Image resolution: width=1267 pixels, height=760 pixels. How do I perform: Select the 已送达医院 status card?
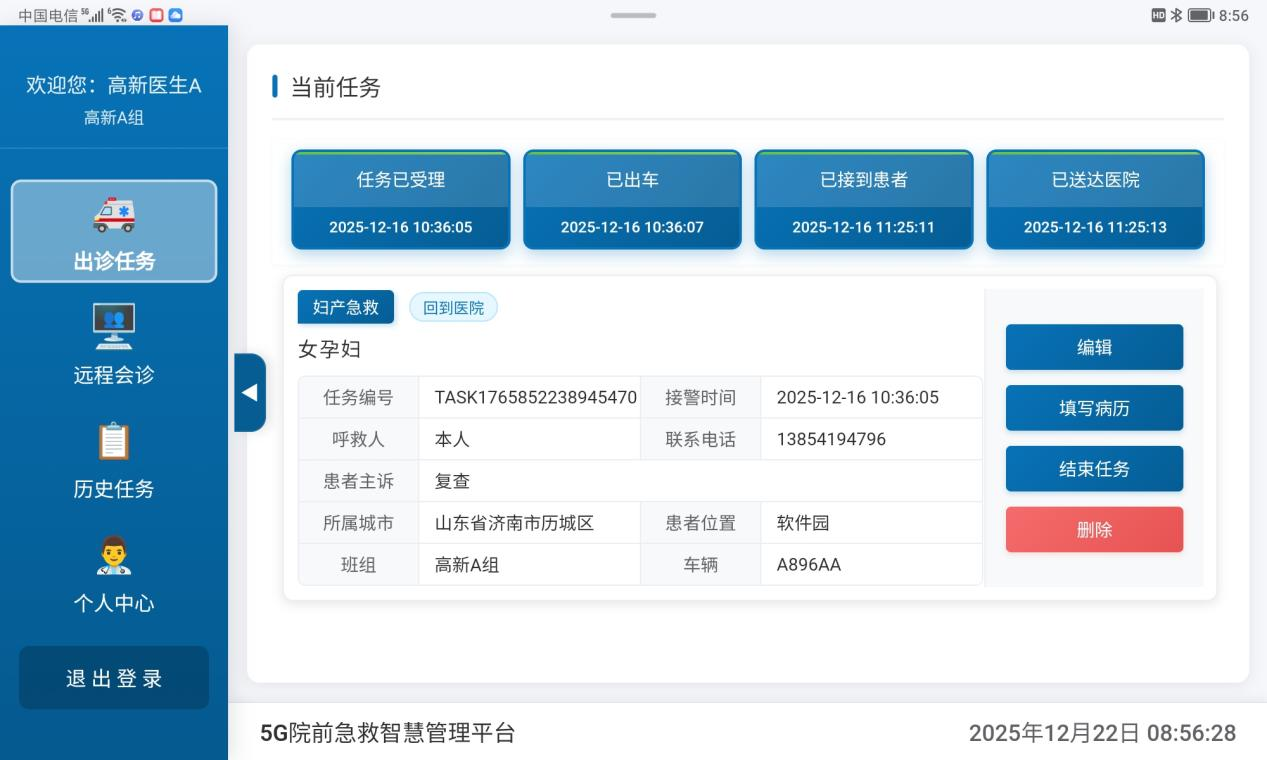tap(1095, 199)
